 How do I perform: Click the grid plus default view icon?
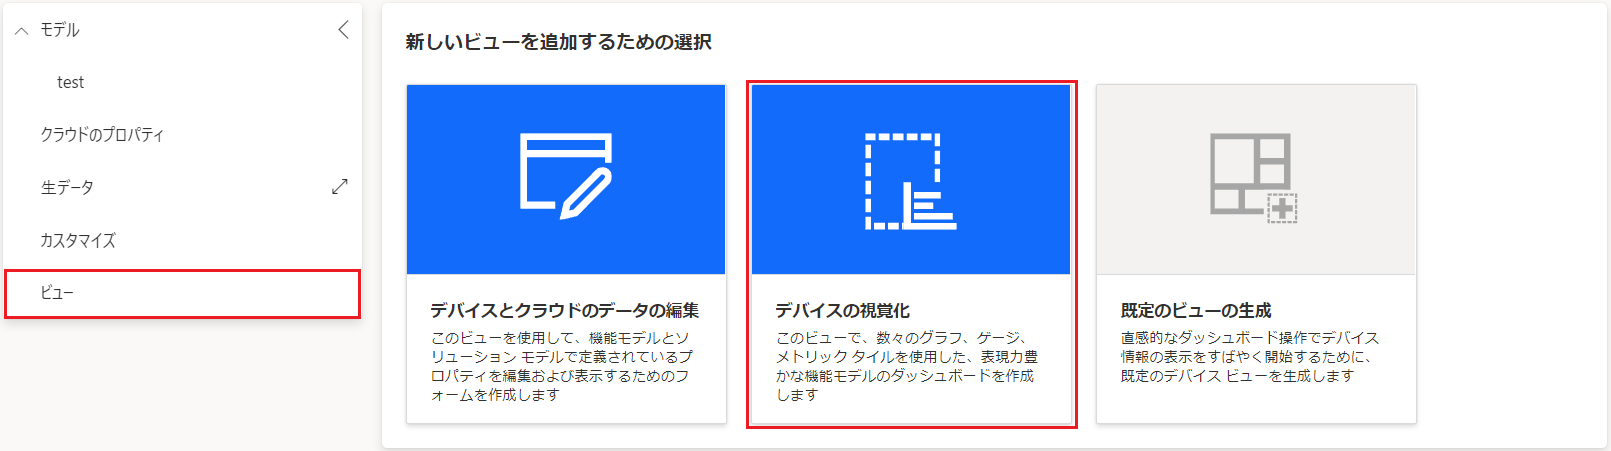[x=1254, y=178]
